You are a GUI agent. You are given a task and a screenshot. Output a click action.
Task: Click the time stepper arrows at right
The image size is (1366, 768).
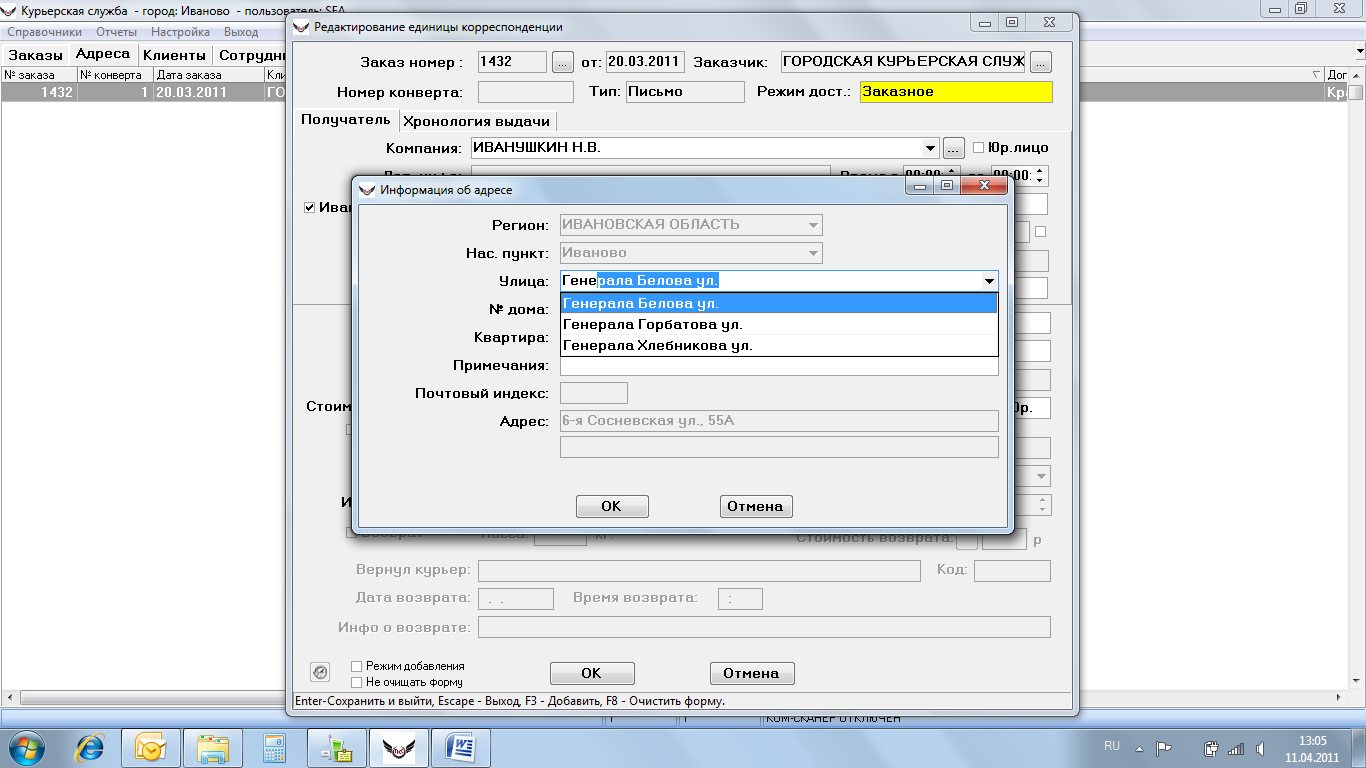tap(1041, 175)
